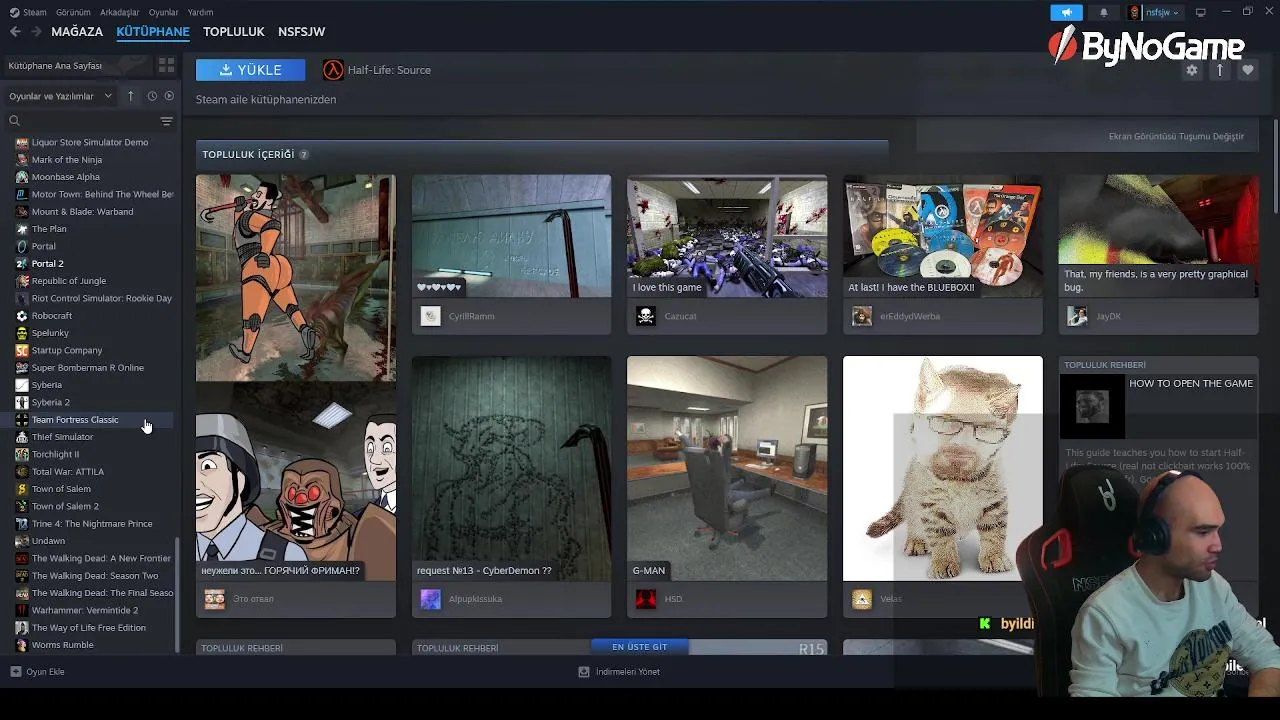Click the Startup Company game icon
The height and width of the screenshot is (720, 1280).
[x=22, y=351]
